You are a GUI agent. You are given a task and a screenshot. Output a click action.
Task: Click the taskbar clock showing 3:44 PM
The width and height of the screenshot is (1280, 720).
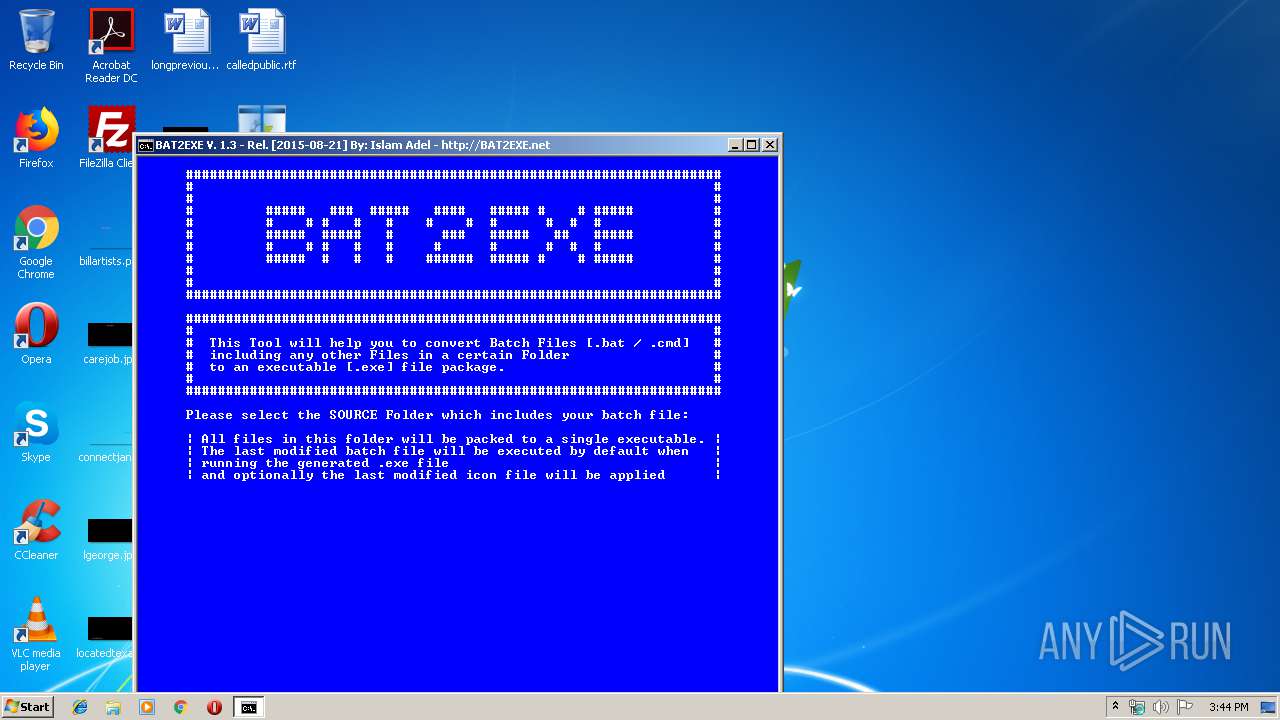1228,707
